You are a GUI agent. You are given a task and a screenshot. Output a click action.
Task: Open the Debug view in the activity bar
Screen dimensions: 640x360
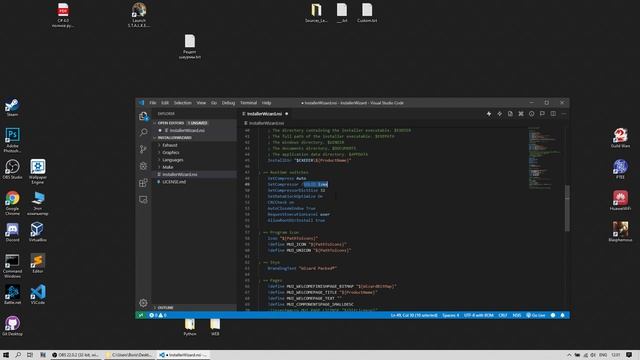point(143,166)
